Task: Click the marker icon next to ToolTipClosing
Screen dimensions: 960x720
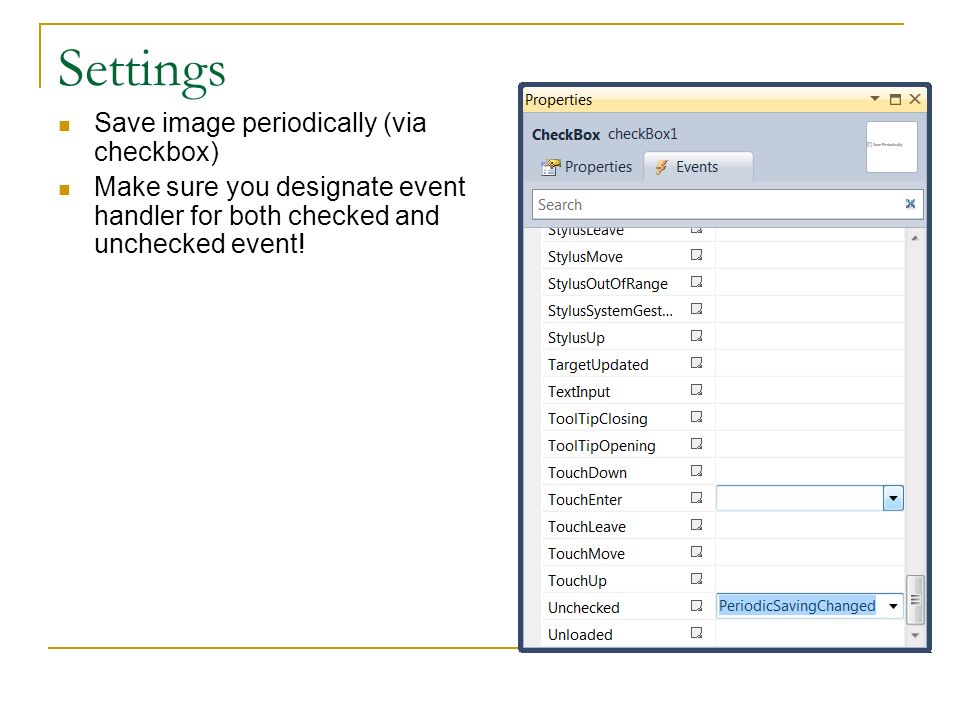Action: pyautogui.click(x=697, y=417)
